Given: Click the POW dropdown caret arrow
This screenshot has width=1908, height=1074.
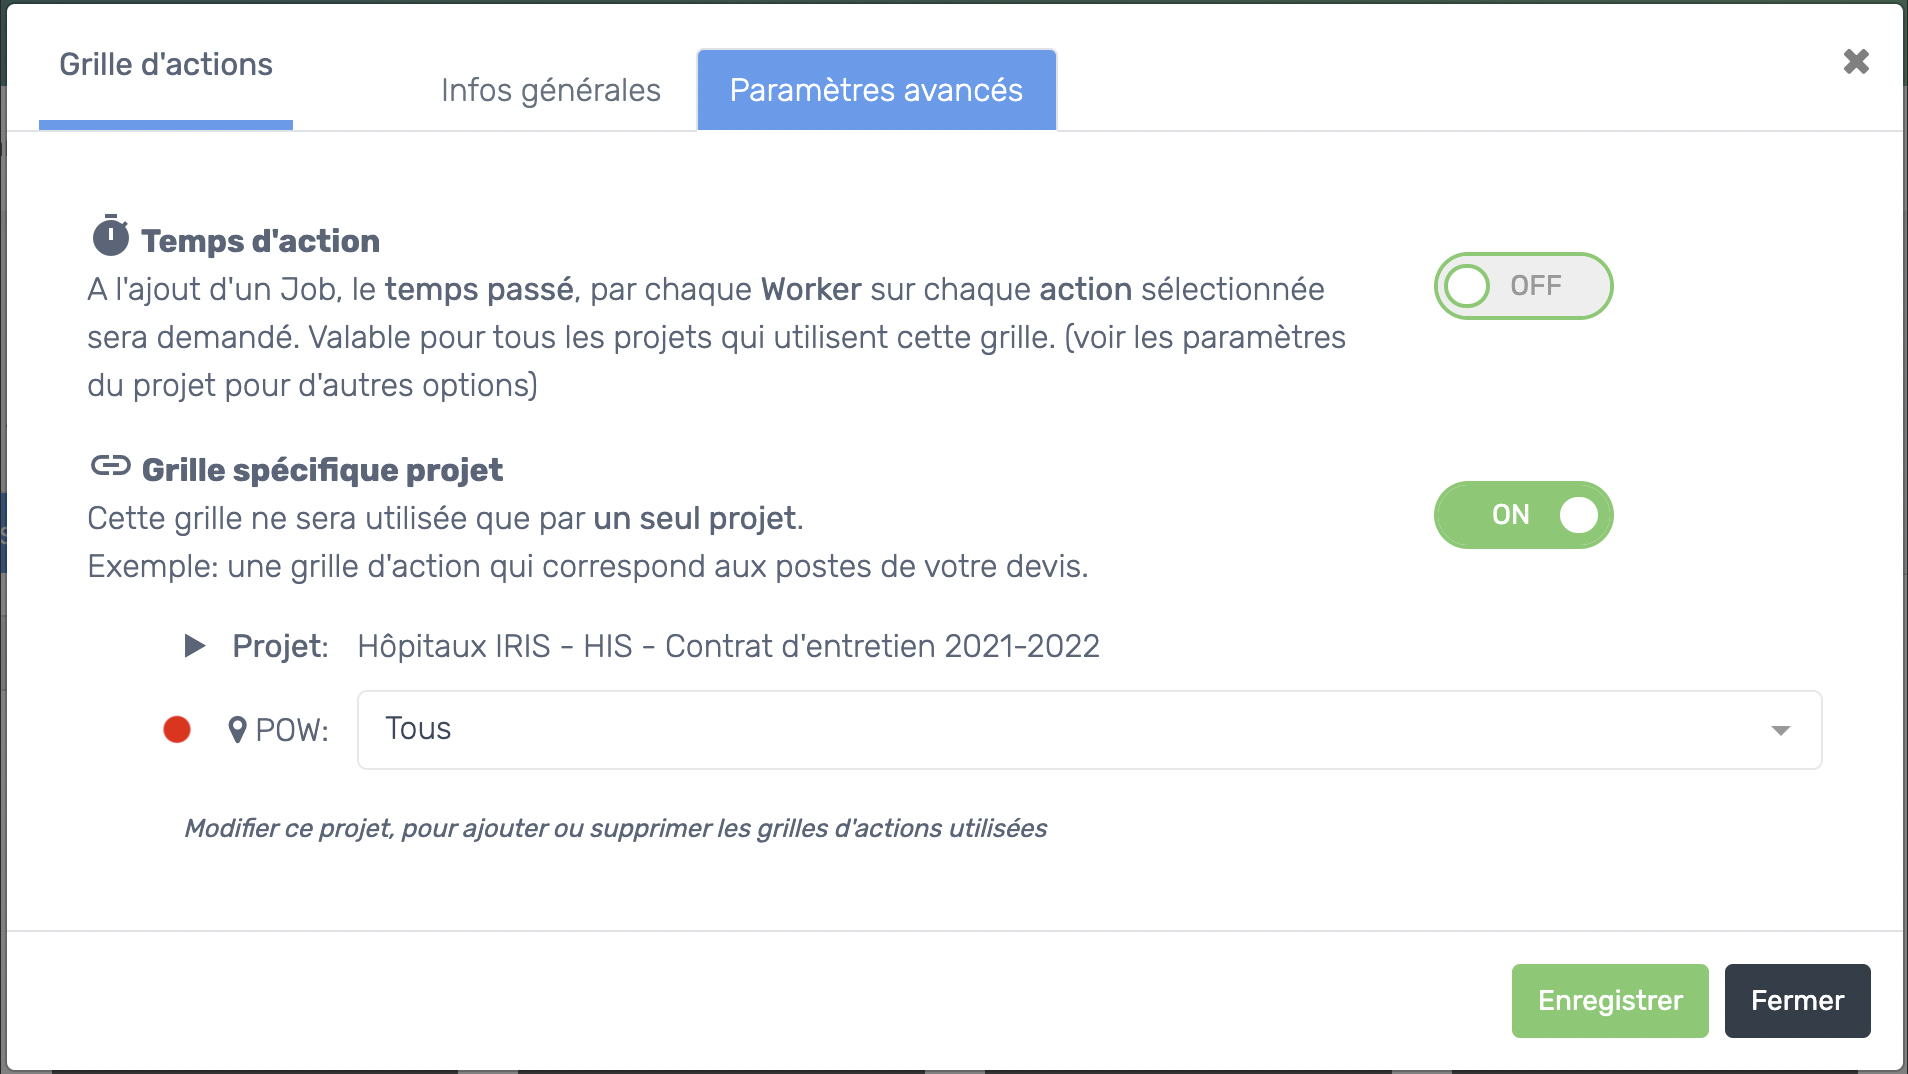Looking at the screenshot, I should click(1780, 731).
